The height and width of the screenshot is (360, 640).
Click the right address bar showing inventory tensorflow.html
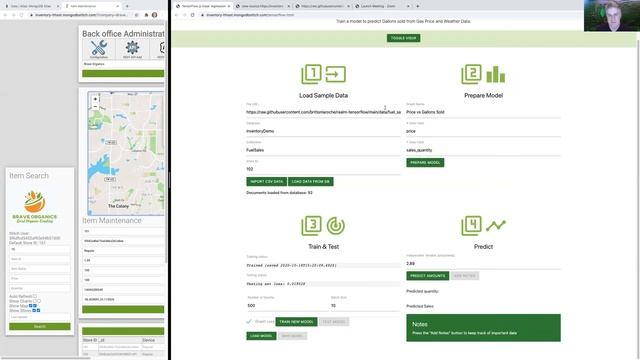pyautogui.click(x=250, y=15)
